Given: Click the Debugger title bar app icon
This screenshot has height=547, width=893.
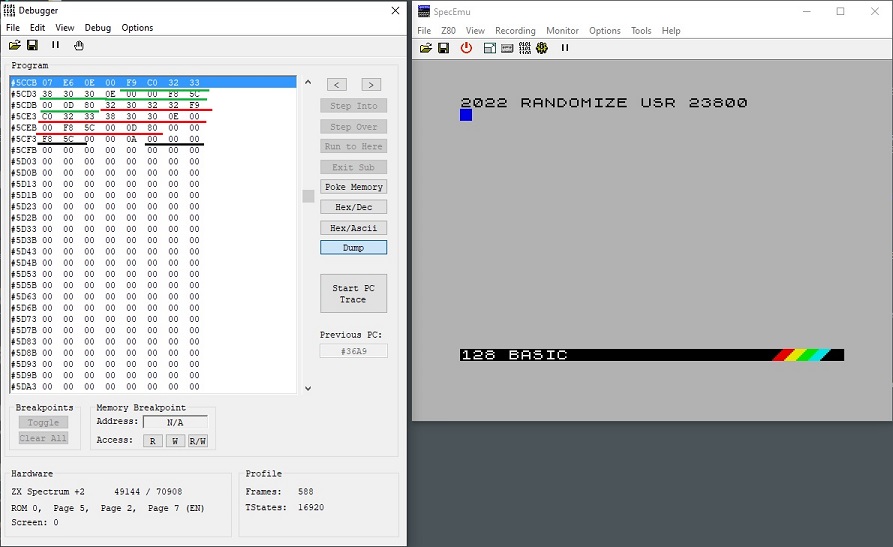Looking at the screenshot, I should pyautogui.click(x=10, y=10).
